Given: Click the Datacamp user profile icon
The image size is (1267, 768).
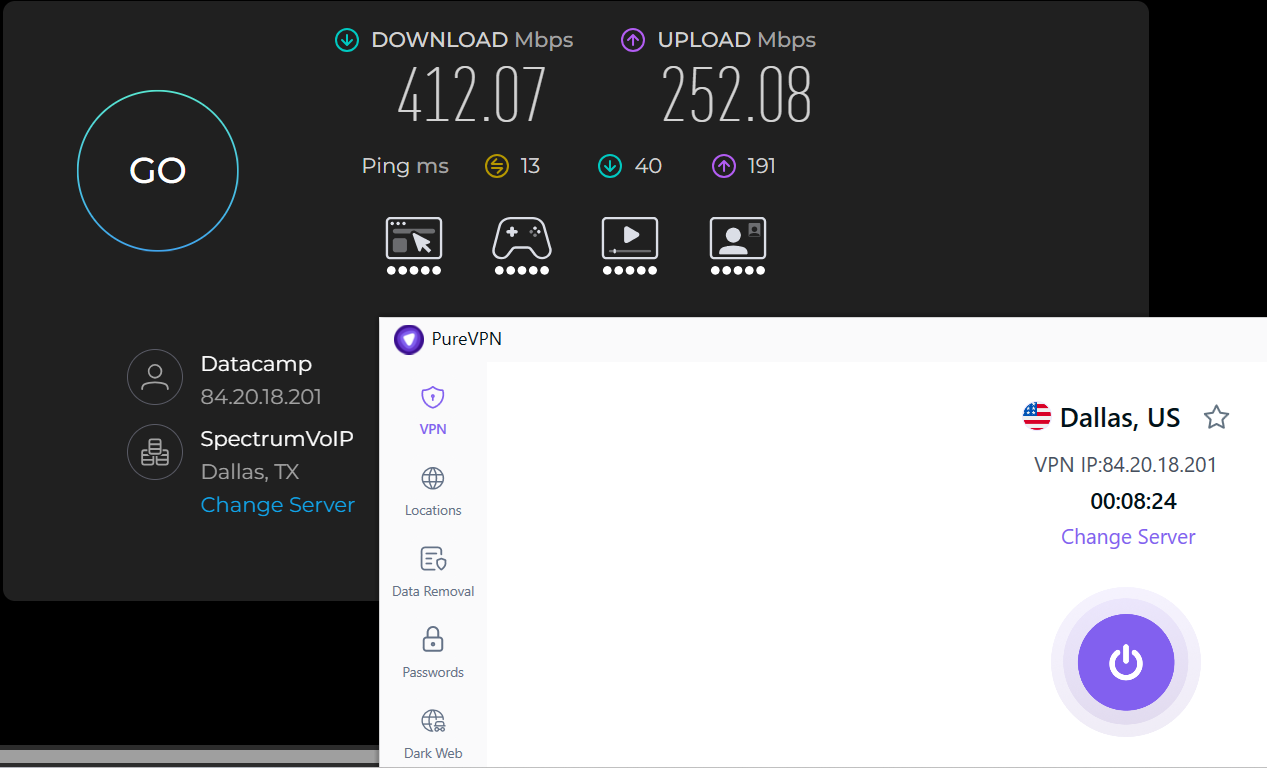Looking at the screenshot, I should tap(155, 377).
